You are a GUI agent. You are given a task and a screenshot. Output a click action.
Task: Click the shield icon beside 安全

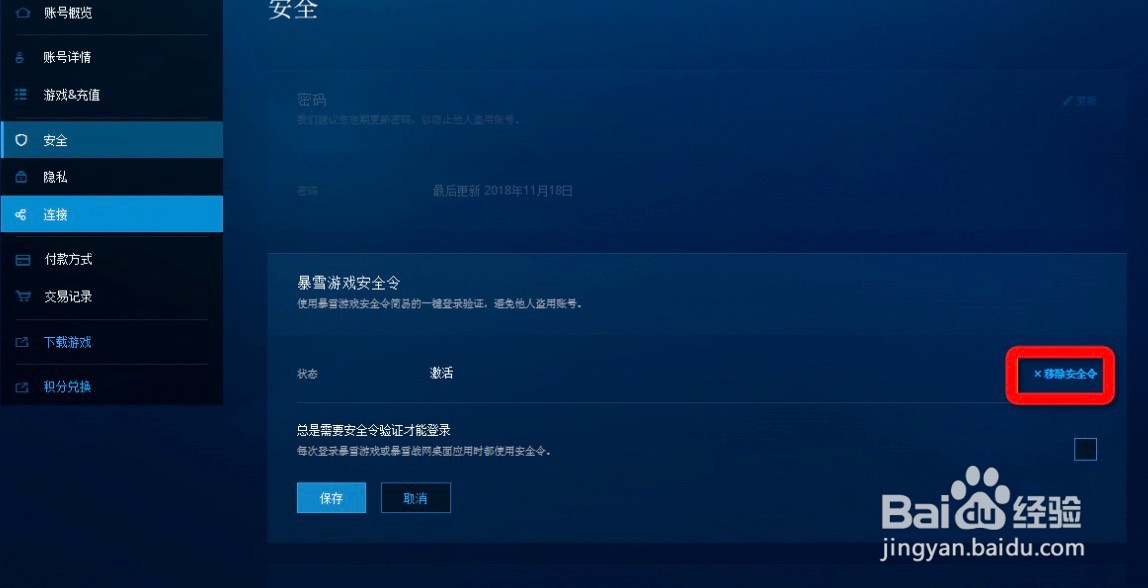click(21, 140)
